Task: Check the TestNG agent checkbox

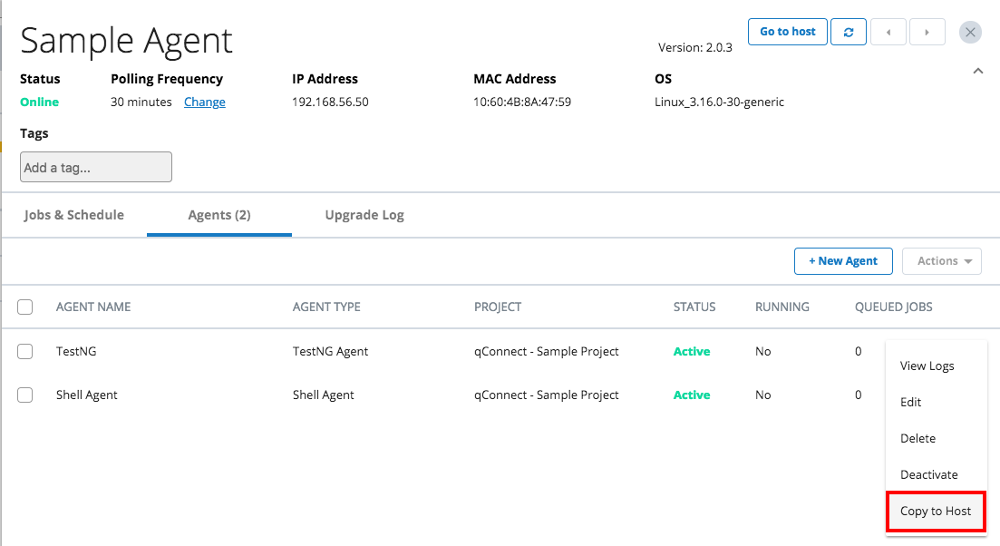Action: click(x=25, y=351)
